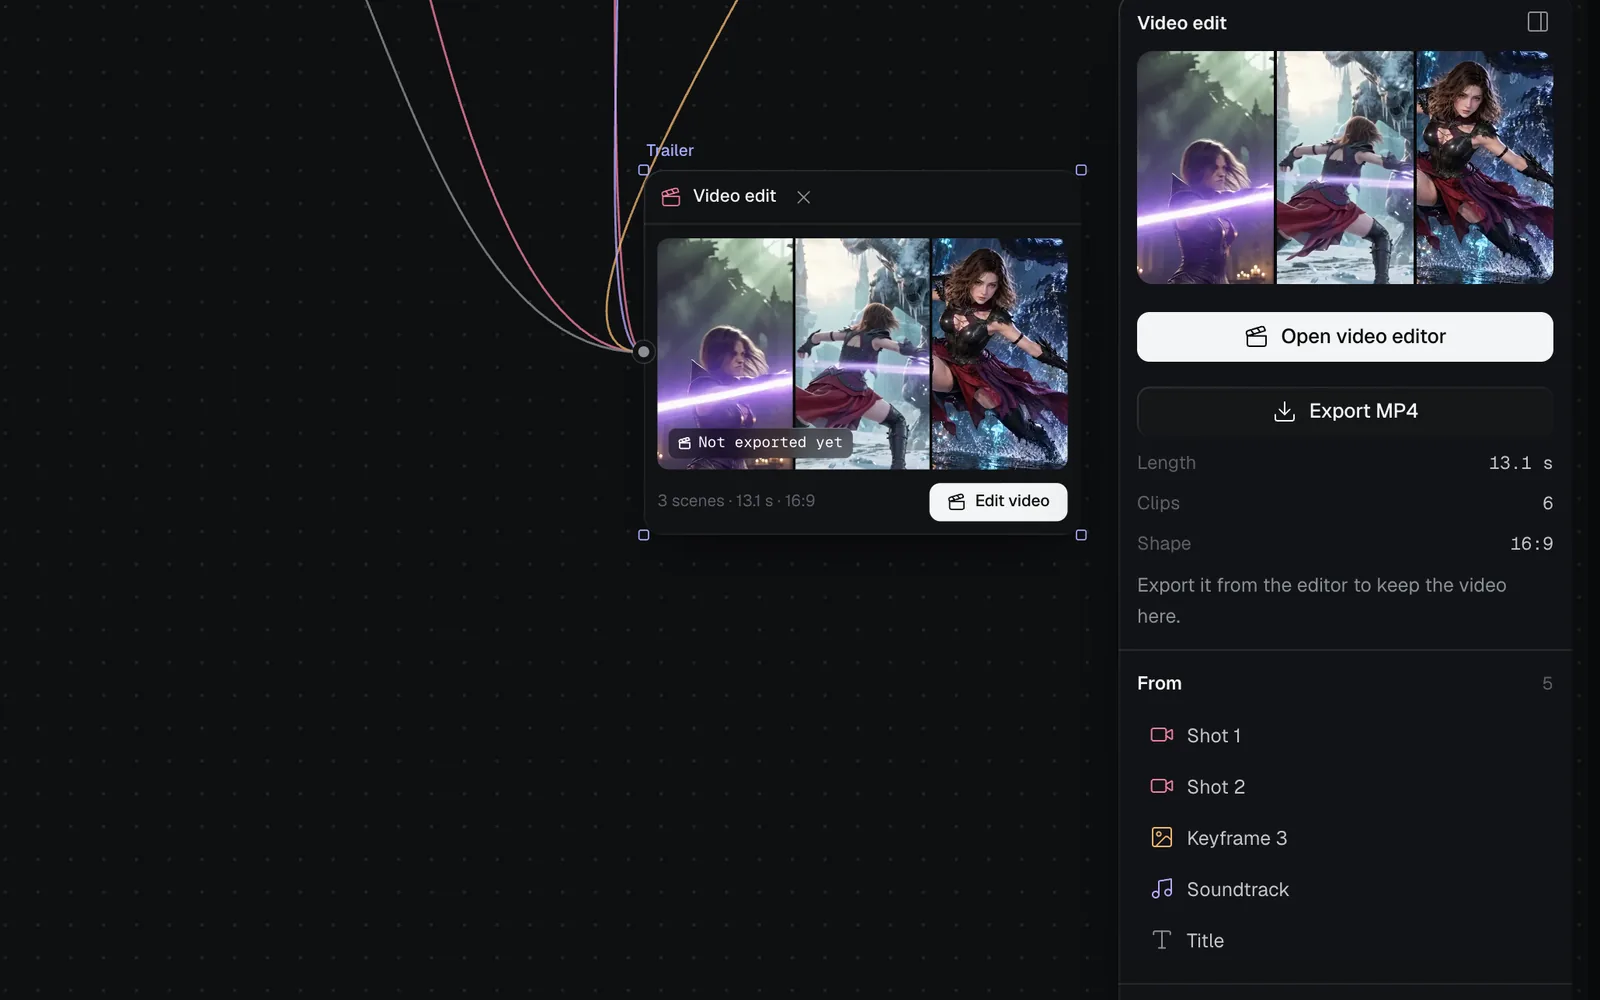Click the clapperboard icon in node header
The height and width of the screenshot is (1000, 1600).
[671, 197]
